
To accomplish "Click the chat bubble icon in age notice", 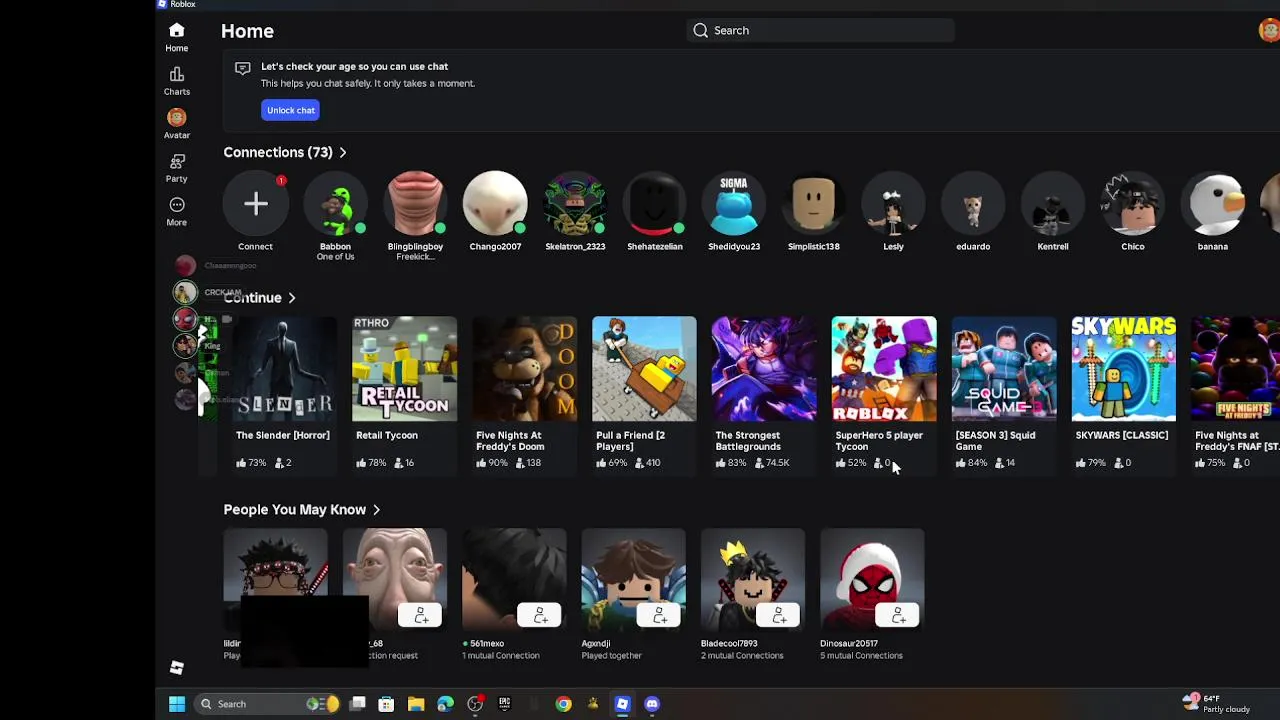I will point(242,68).
